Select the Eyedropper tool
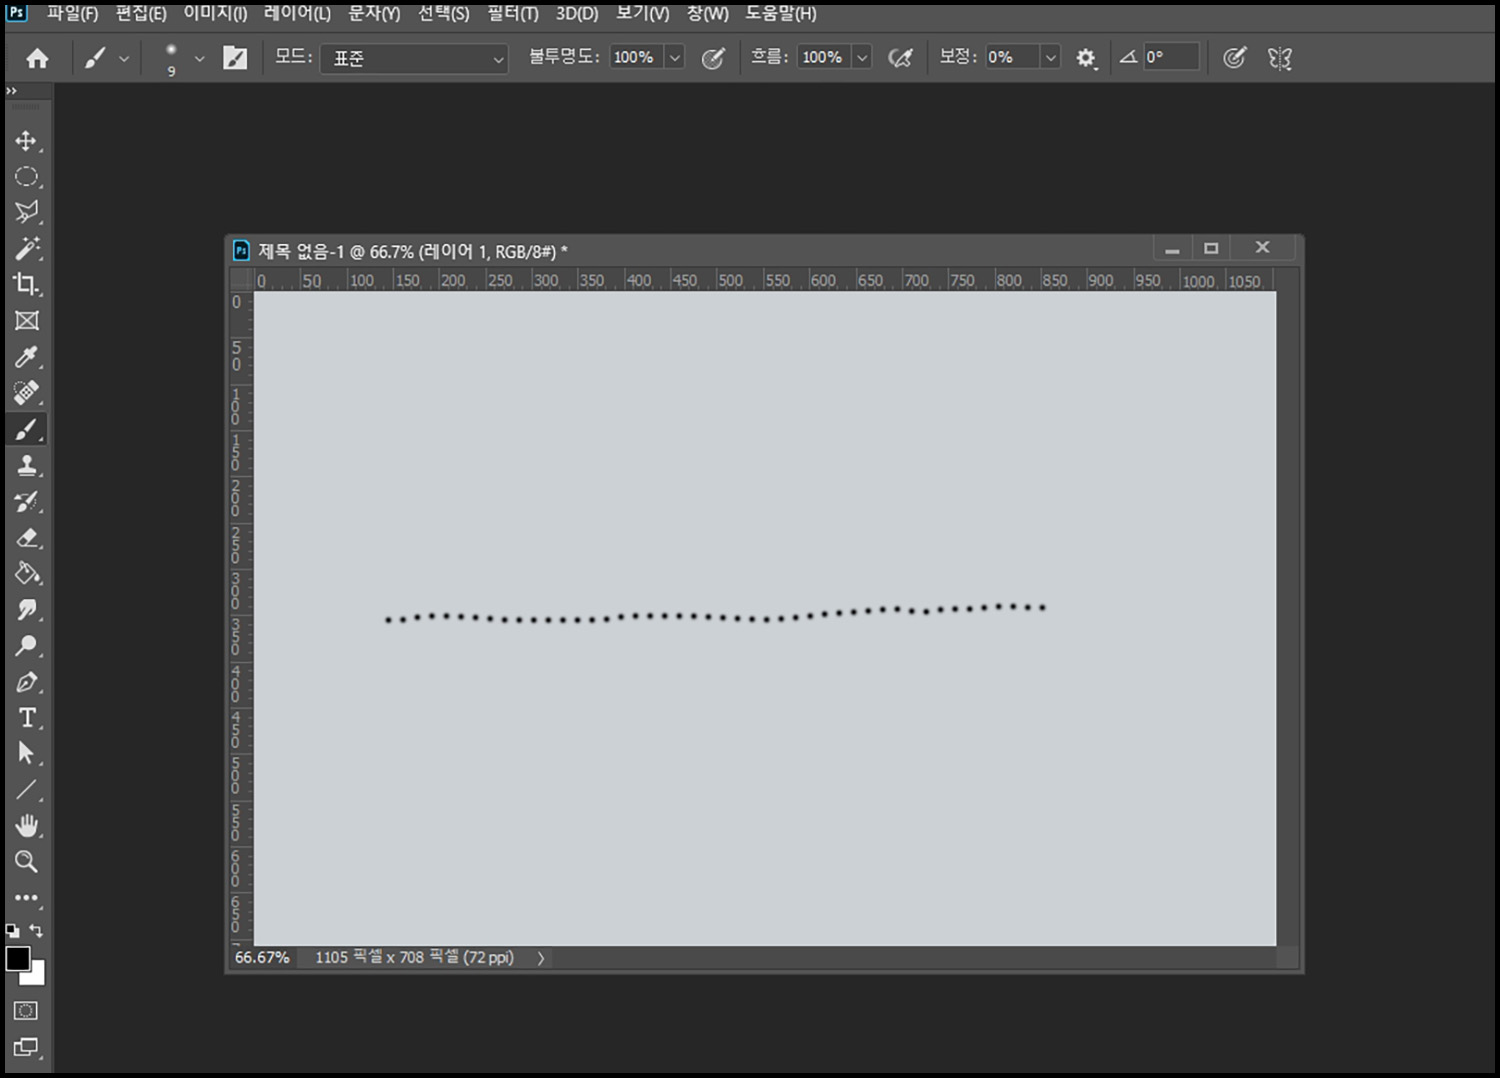Screen dimensions: 1500x1078 click(x=26, y=357)
